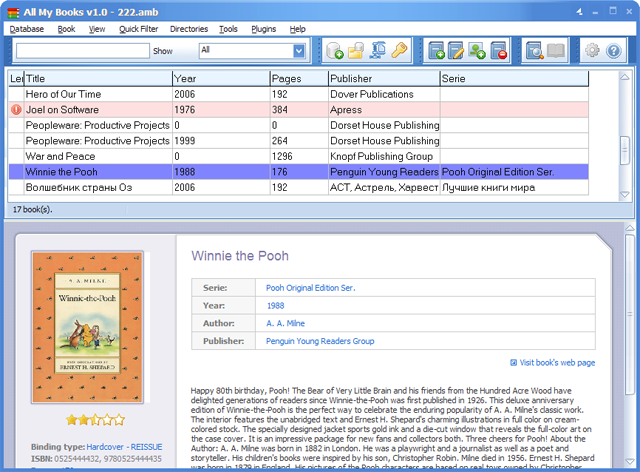Screen dimensions: 640x472
Task: Click the 1296 pages cell
Action: (x=299, y=156)
